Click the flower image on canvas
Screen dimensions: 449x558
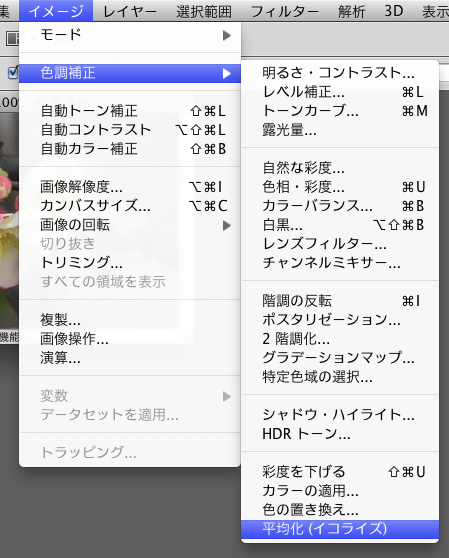(x=9, y=221)
